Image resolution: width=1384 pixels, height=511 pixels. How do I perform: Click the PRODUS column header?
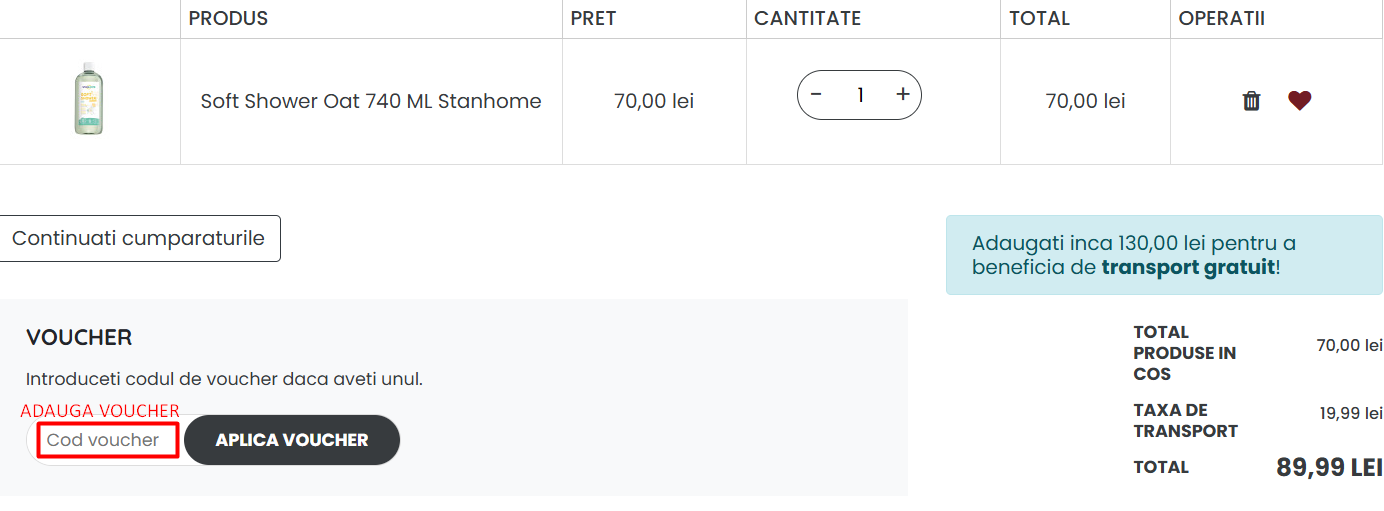pos(228,18)
